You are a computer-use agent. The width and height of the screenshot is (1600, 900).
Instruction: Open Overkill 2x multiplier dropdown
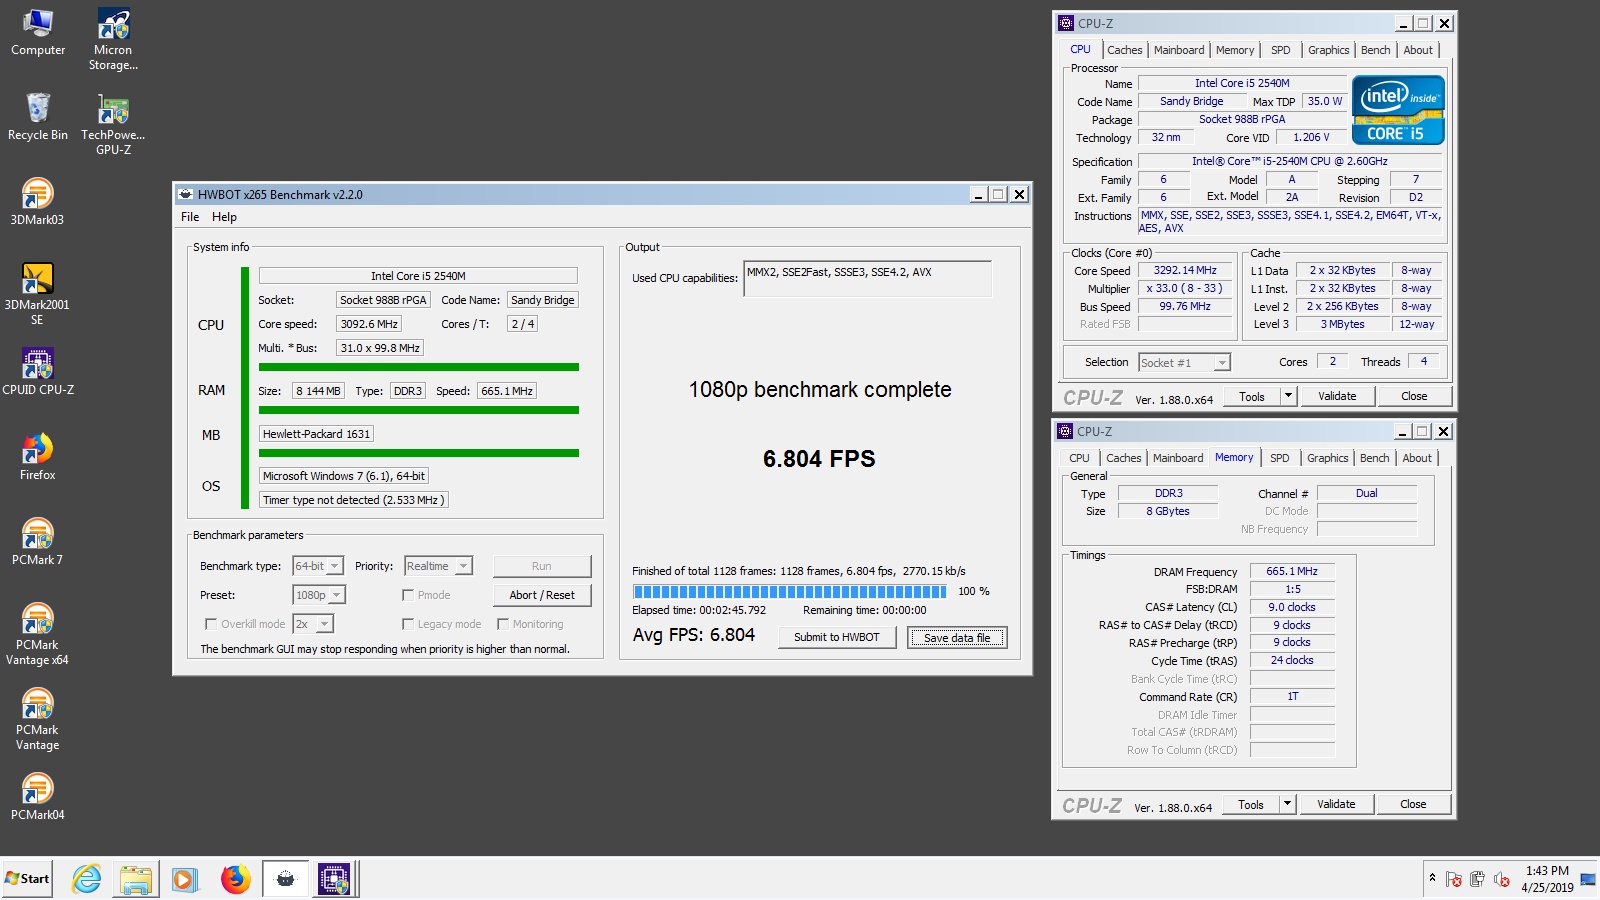click(312, 624)
